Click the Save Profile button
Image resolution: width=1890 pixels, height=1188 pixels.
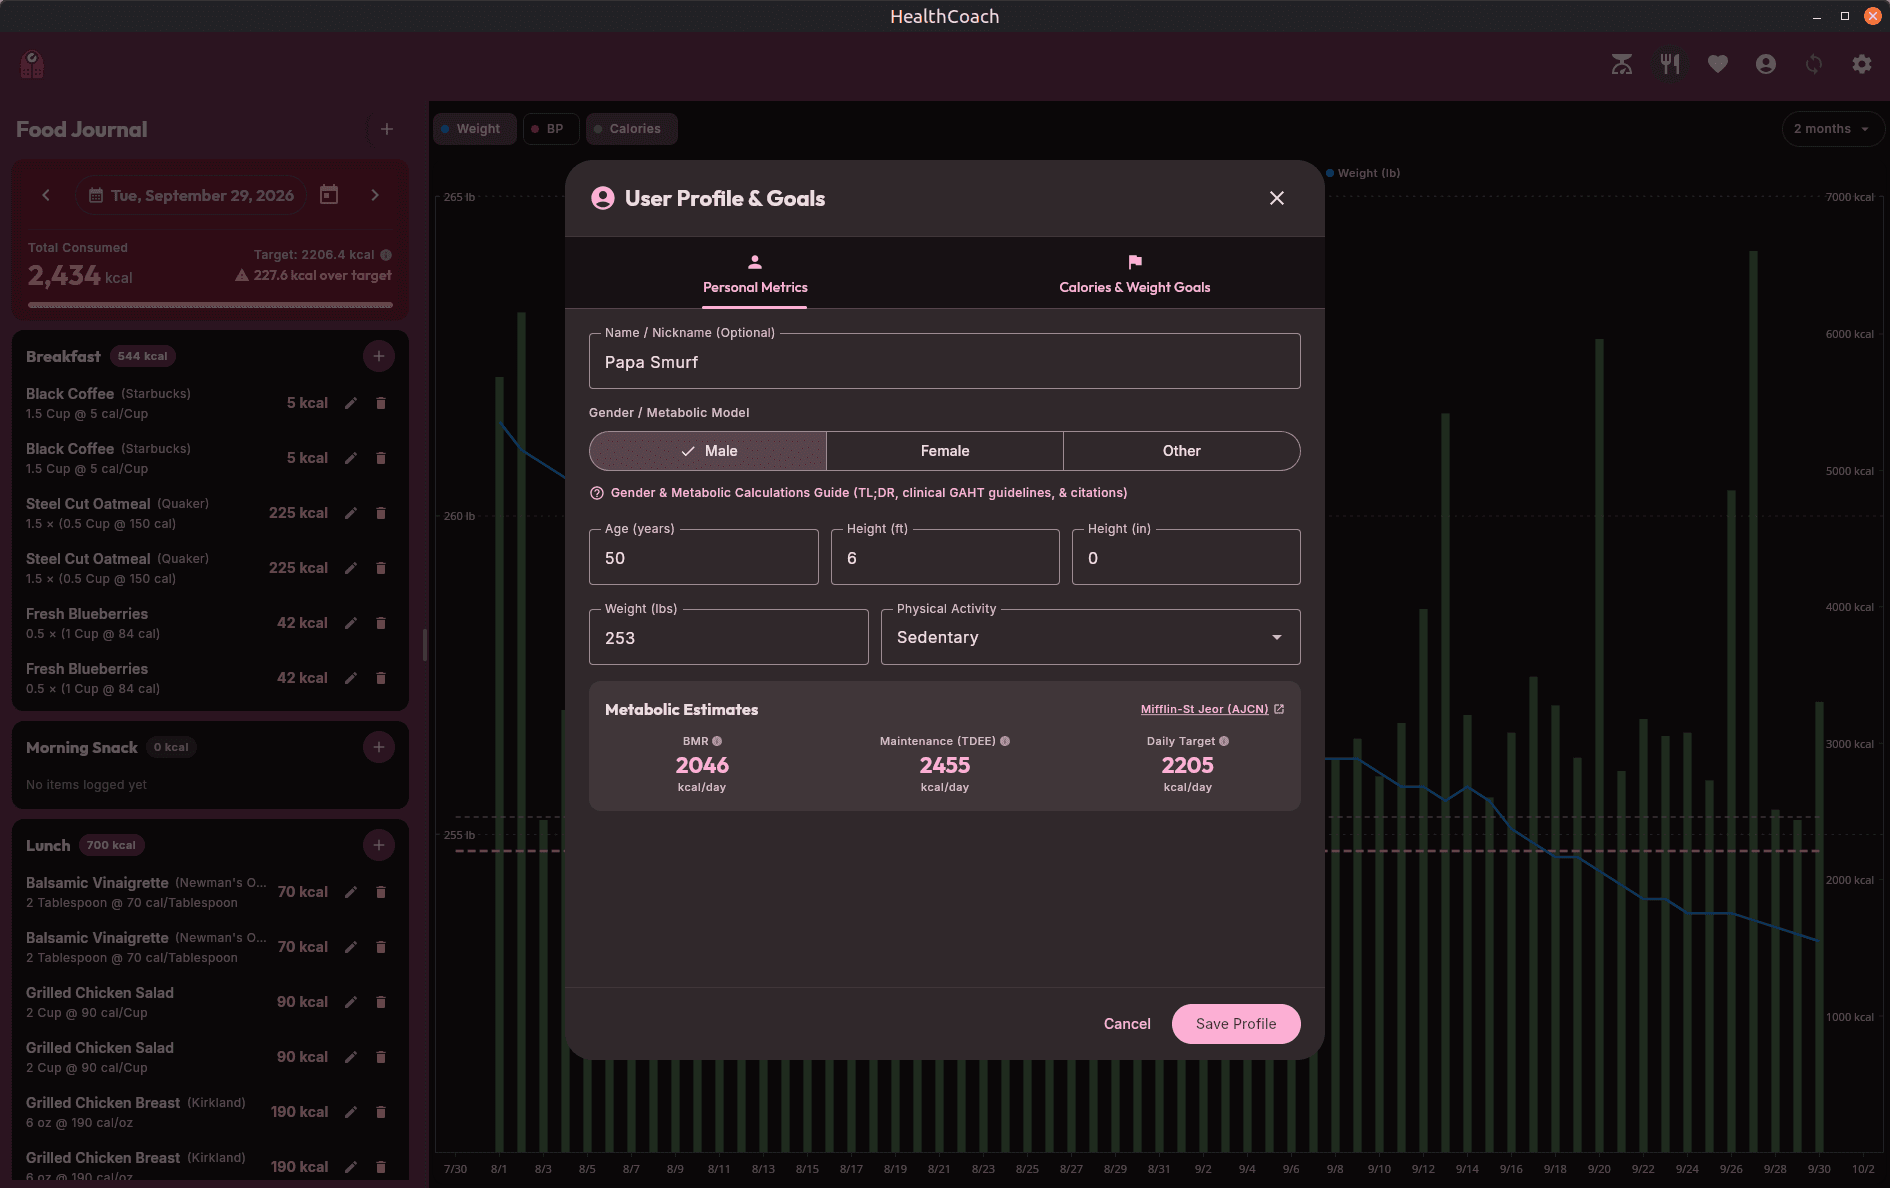[1236, 1024]
